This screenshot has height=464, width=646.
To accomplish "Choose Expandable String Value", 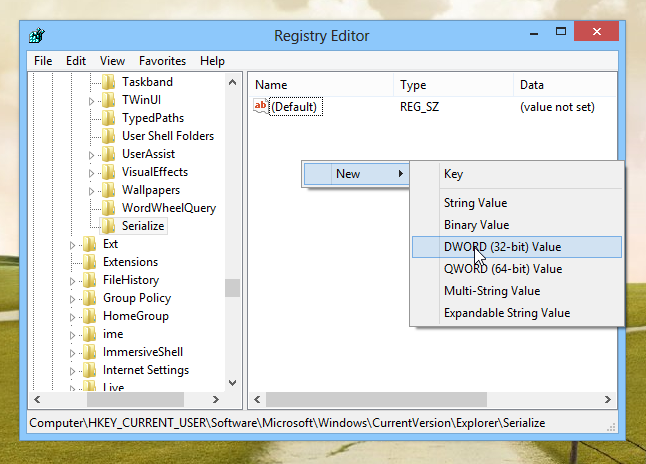I will (x=517, y=313).
